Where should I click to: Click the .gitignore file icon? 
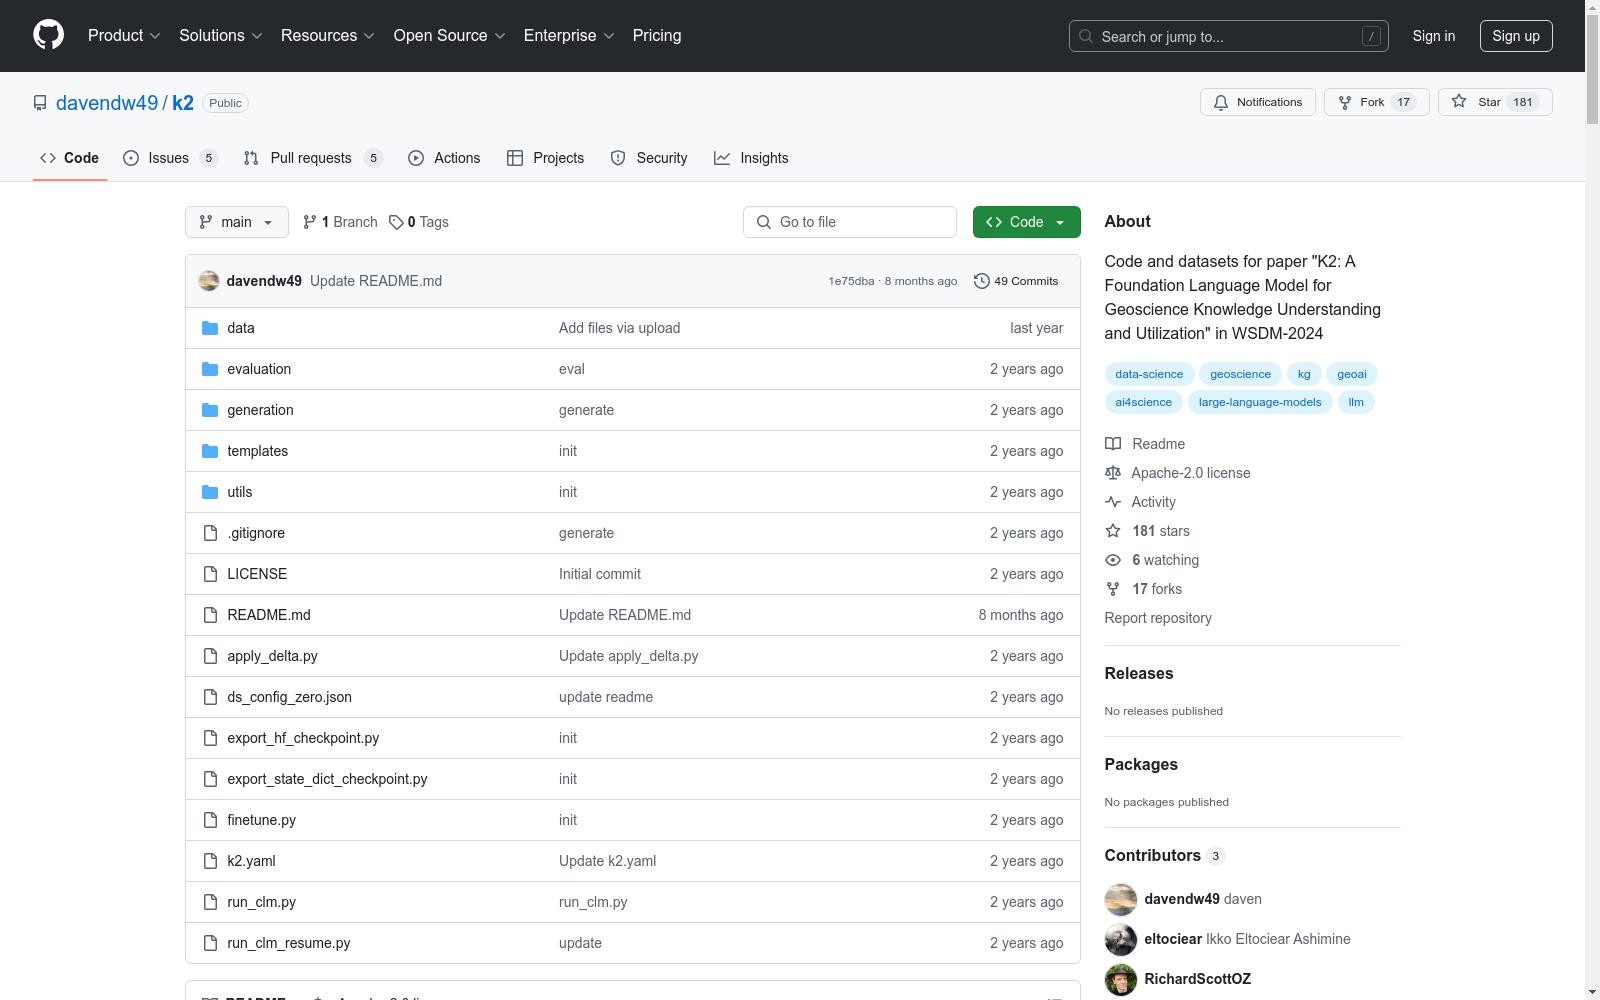point(210,533)
